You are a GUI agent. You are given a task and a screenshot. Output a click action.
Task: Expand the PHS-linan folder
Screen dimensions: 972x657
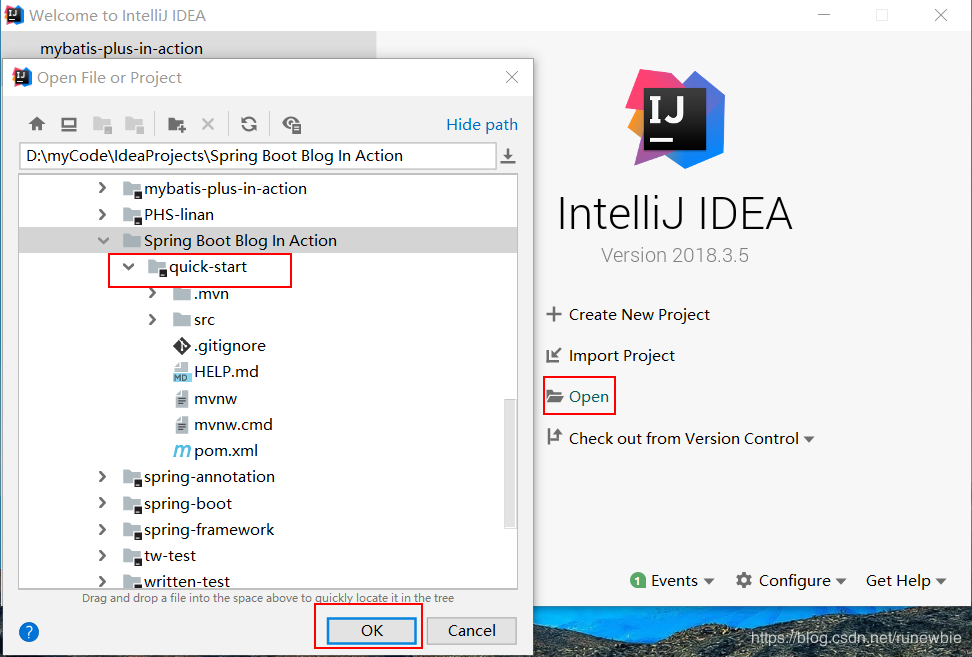click(x=103, y=214)
